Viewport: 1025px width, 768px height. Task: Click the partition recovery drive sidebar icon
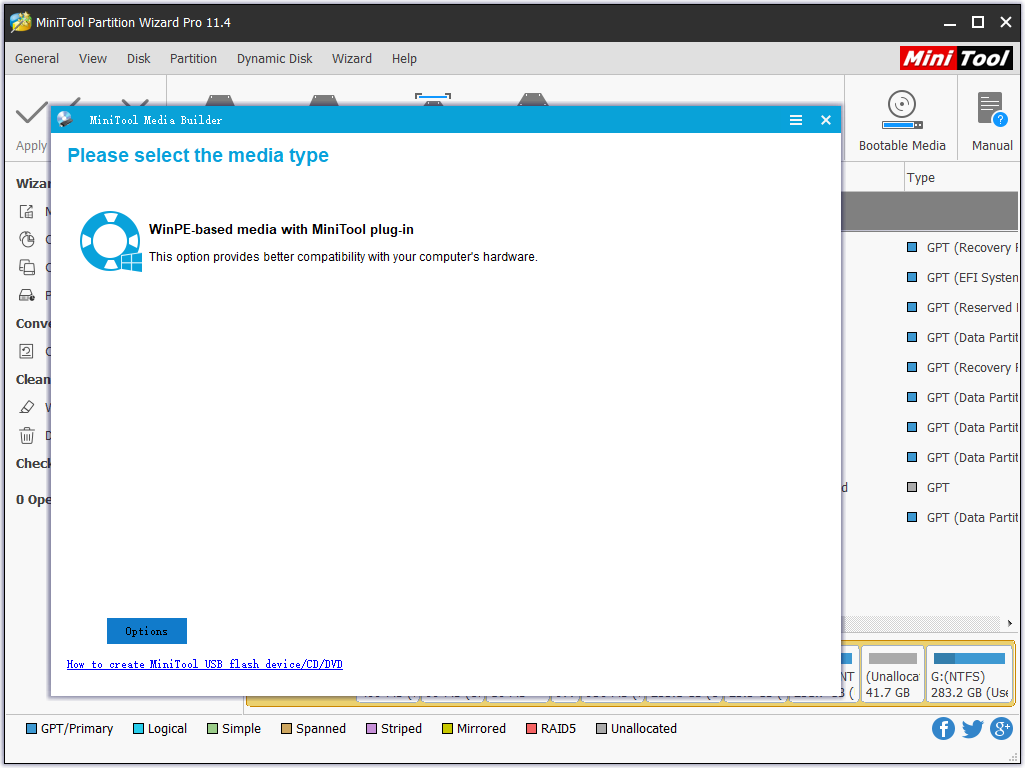27,295
